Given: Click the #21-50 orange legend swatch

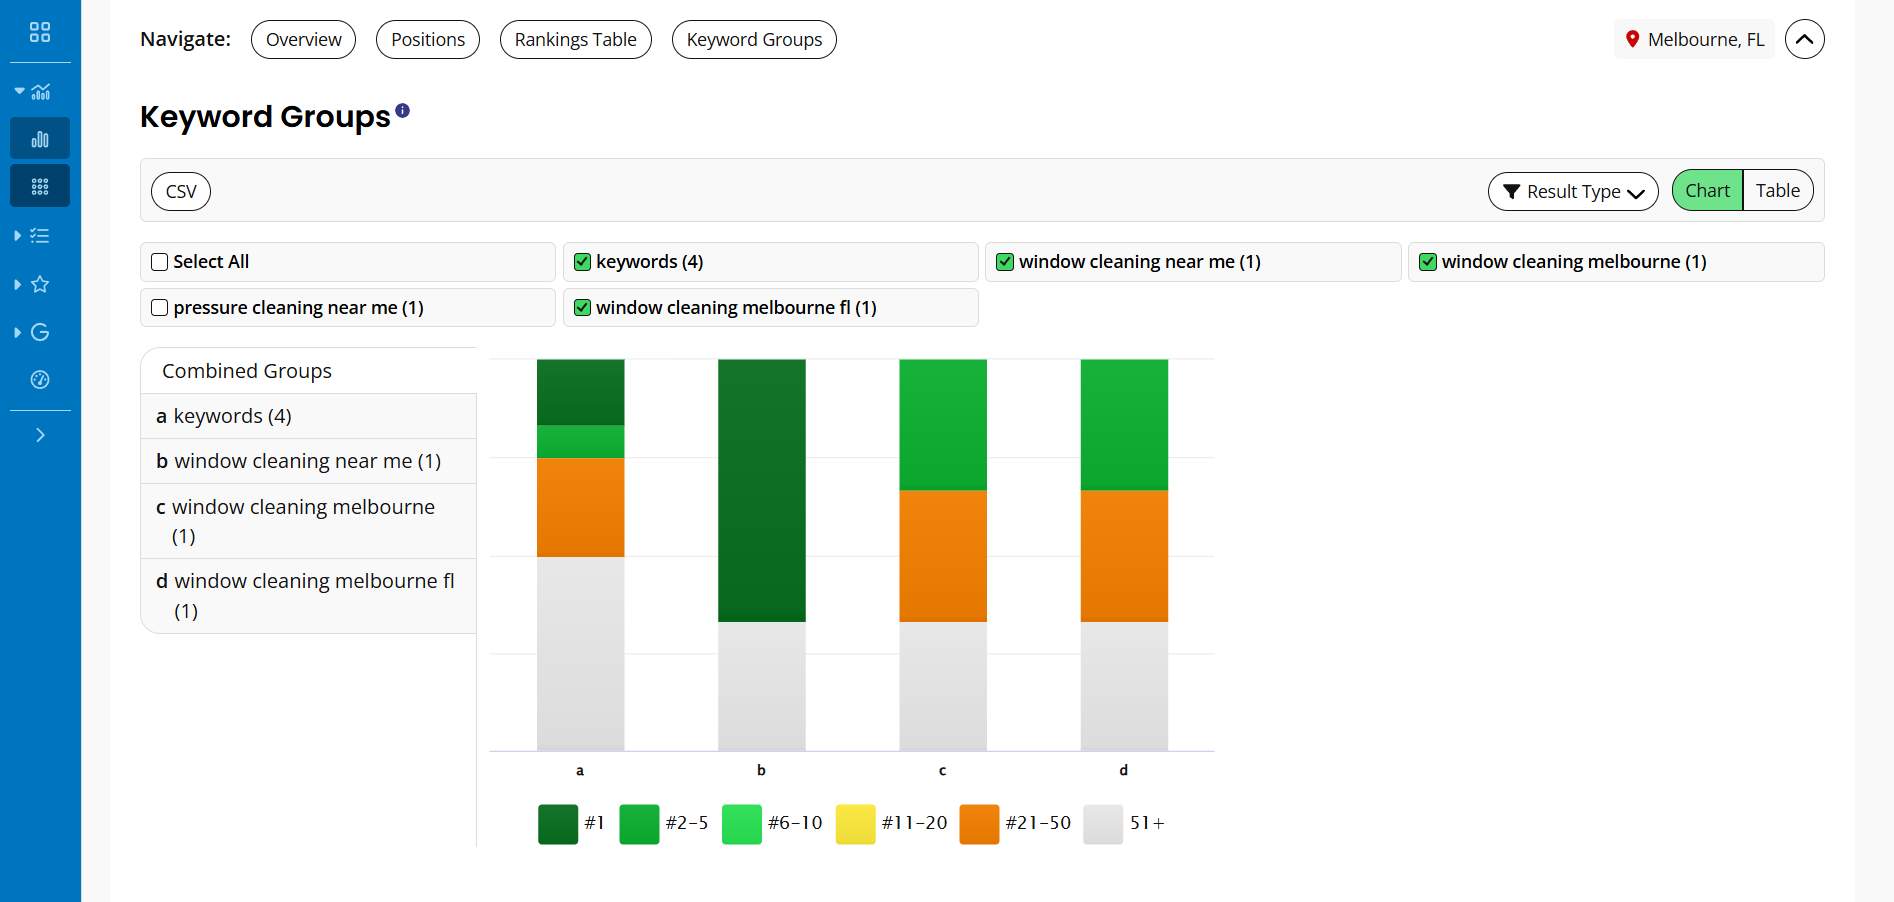Looking at the screenshot, I should tap(979, 824).
